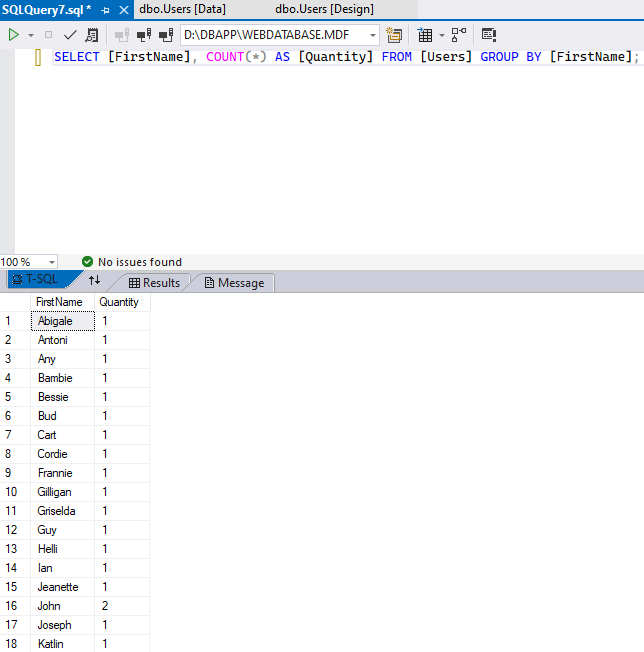Select the Frannie cell
The width and height of the screenshot is (644, 652).
63,473
